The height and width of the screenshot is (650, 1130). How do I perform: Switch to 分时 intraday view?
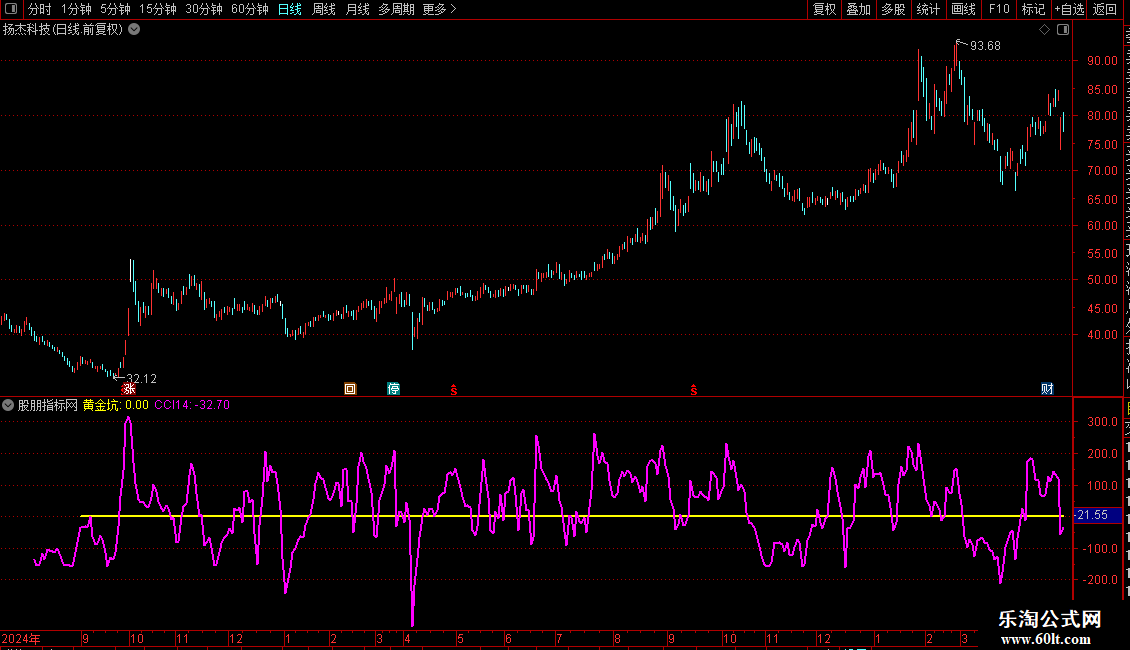[x=40, y=9]
